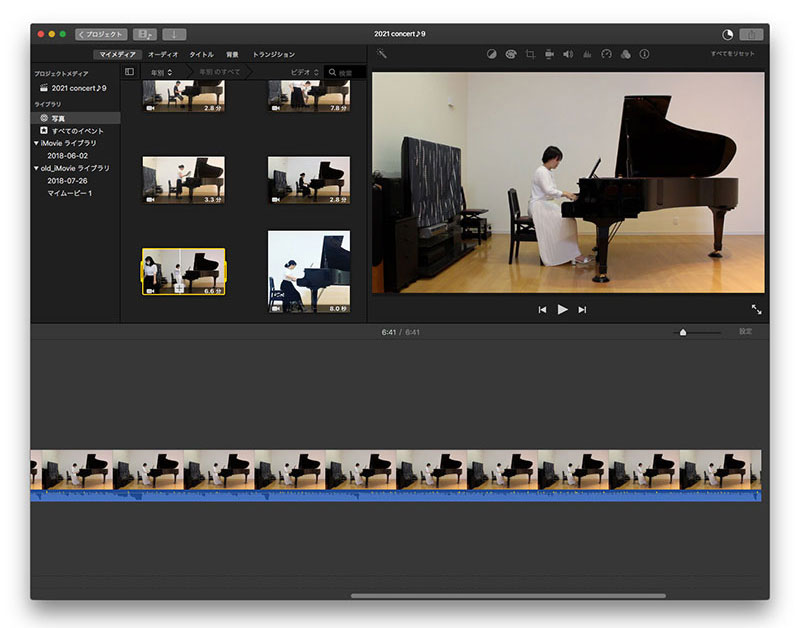This screenshot has width=800, height=628.
Task: Collapse the old_iMovie ライブラリ tree
Action: click(x=37, y=169)
